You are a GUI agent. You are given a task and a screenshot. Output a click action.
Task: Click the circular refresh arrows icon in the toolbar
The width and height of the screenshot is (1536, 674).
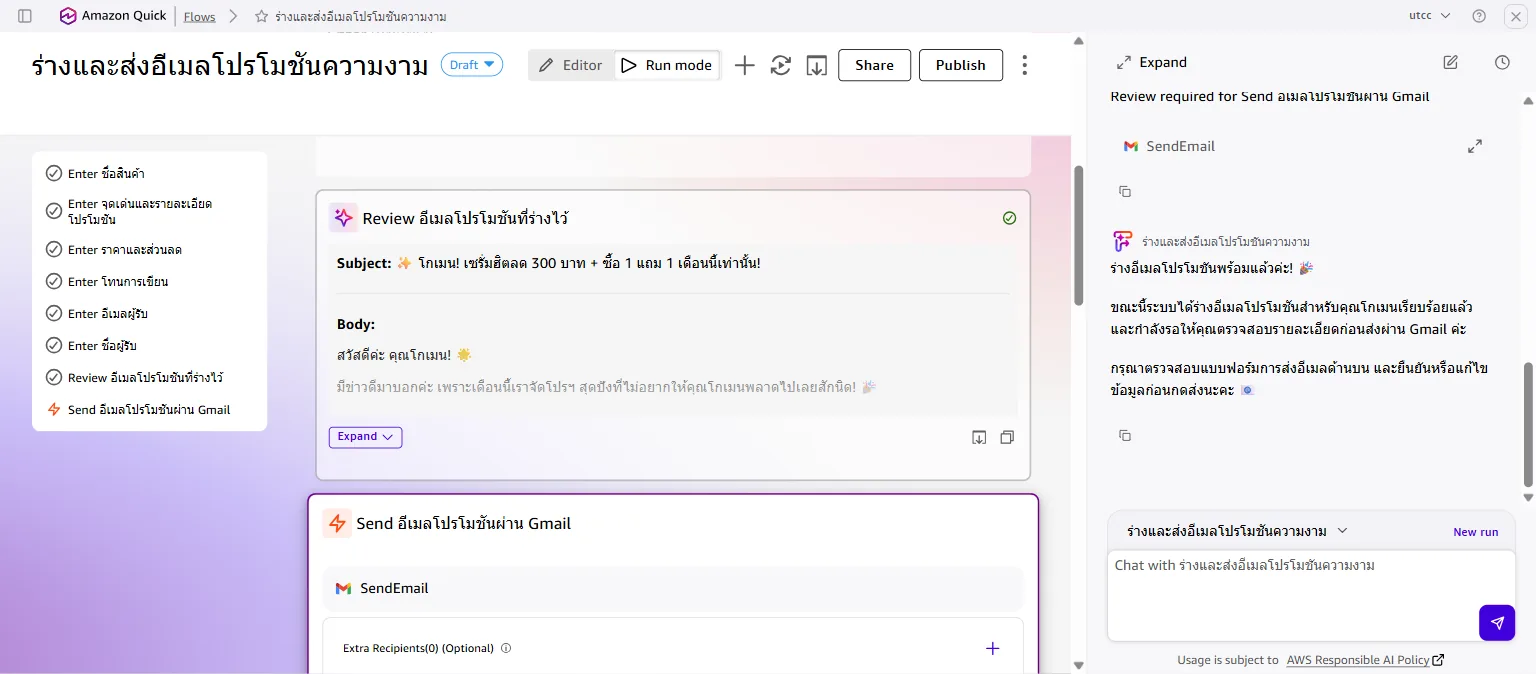[781, 65]
